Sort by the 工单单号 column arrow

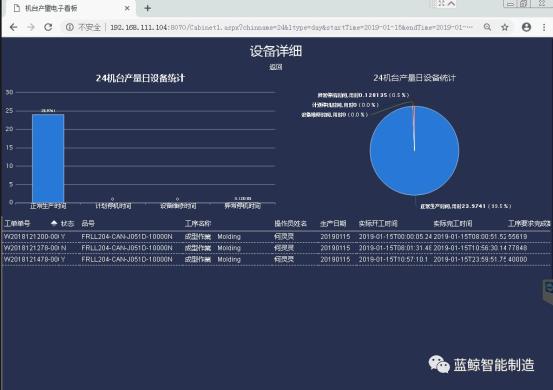(54, 223)
